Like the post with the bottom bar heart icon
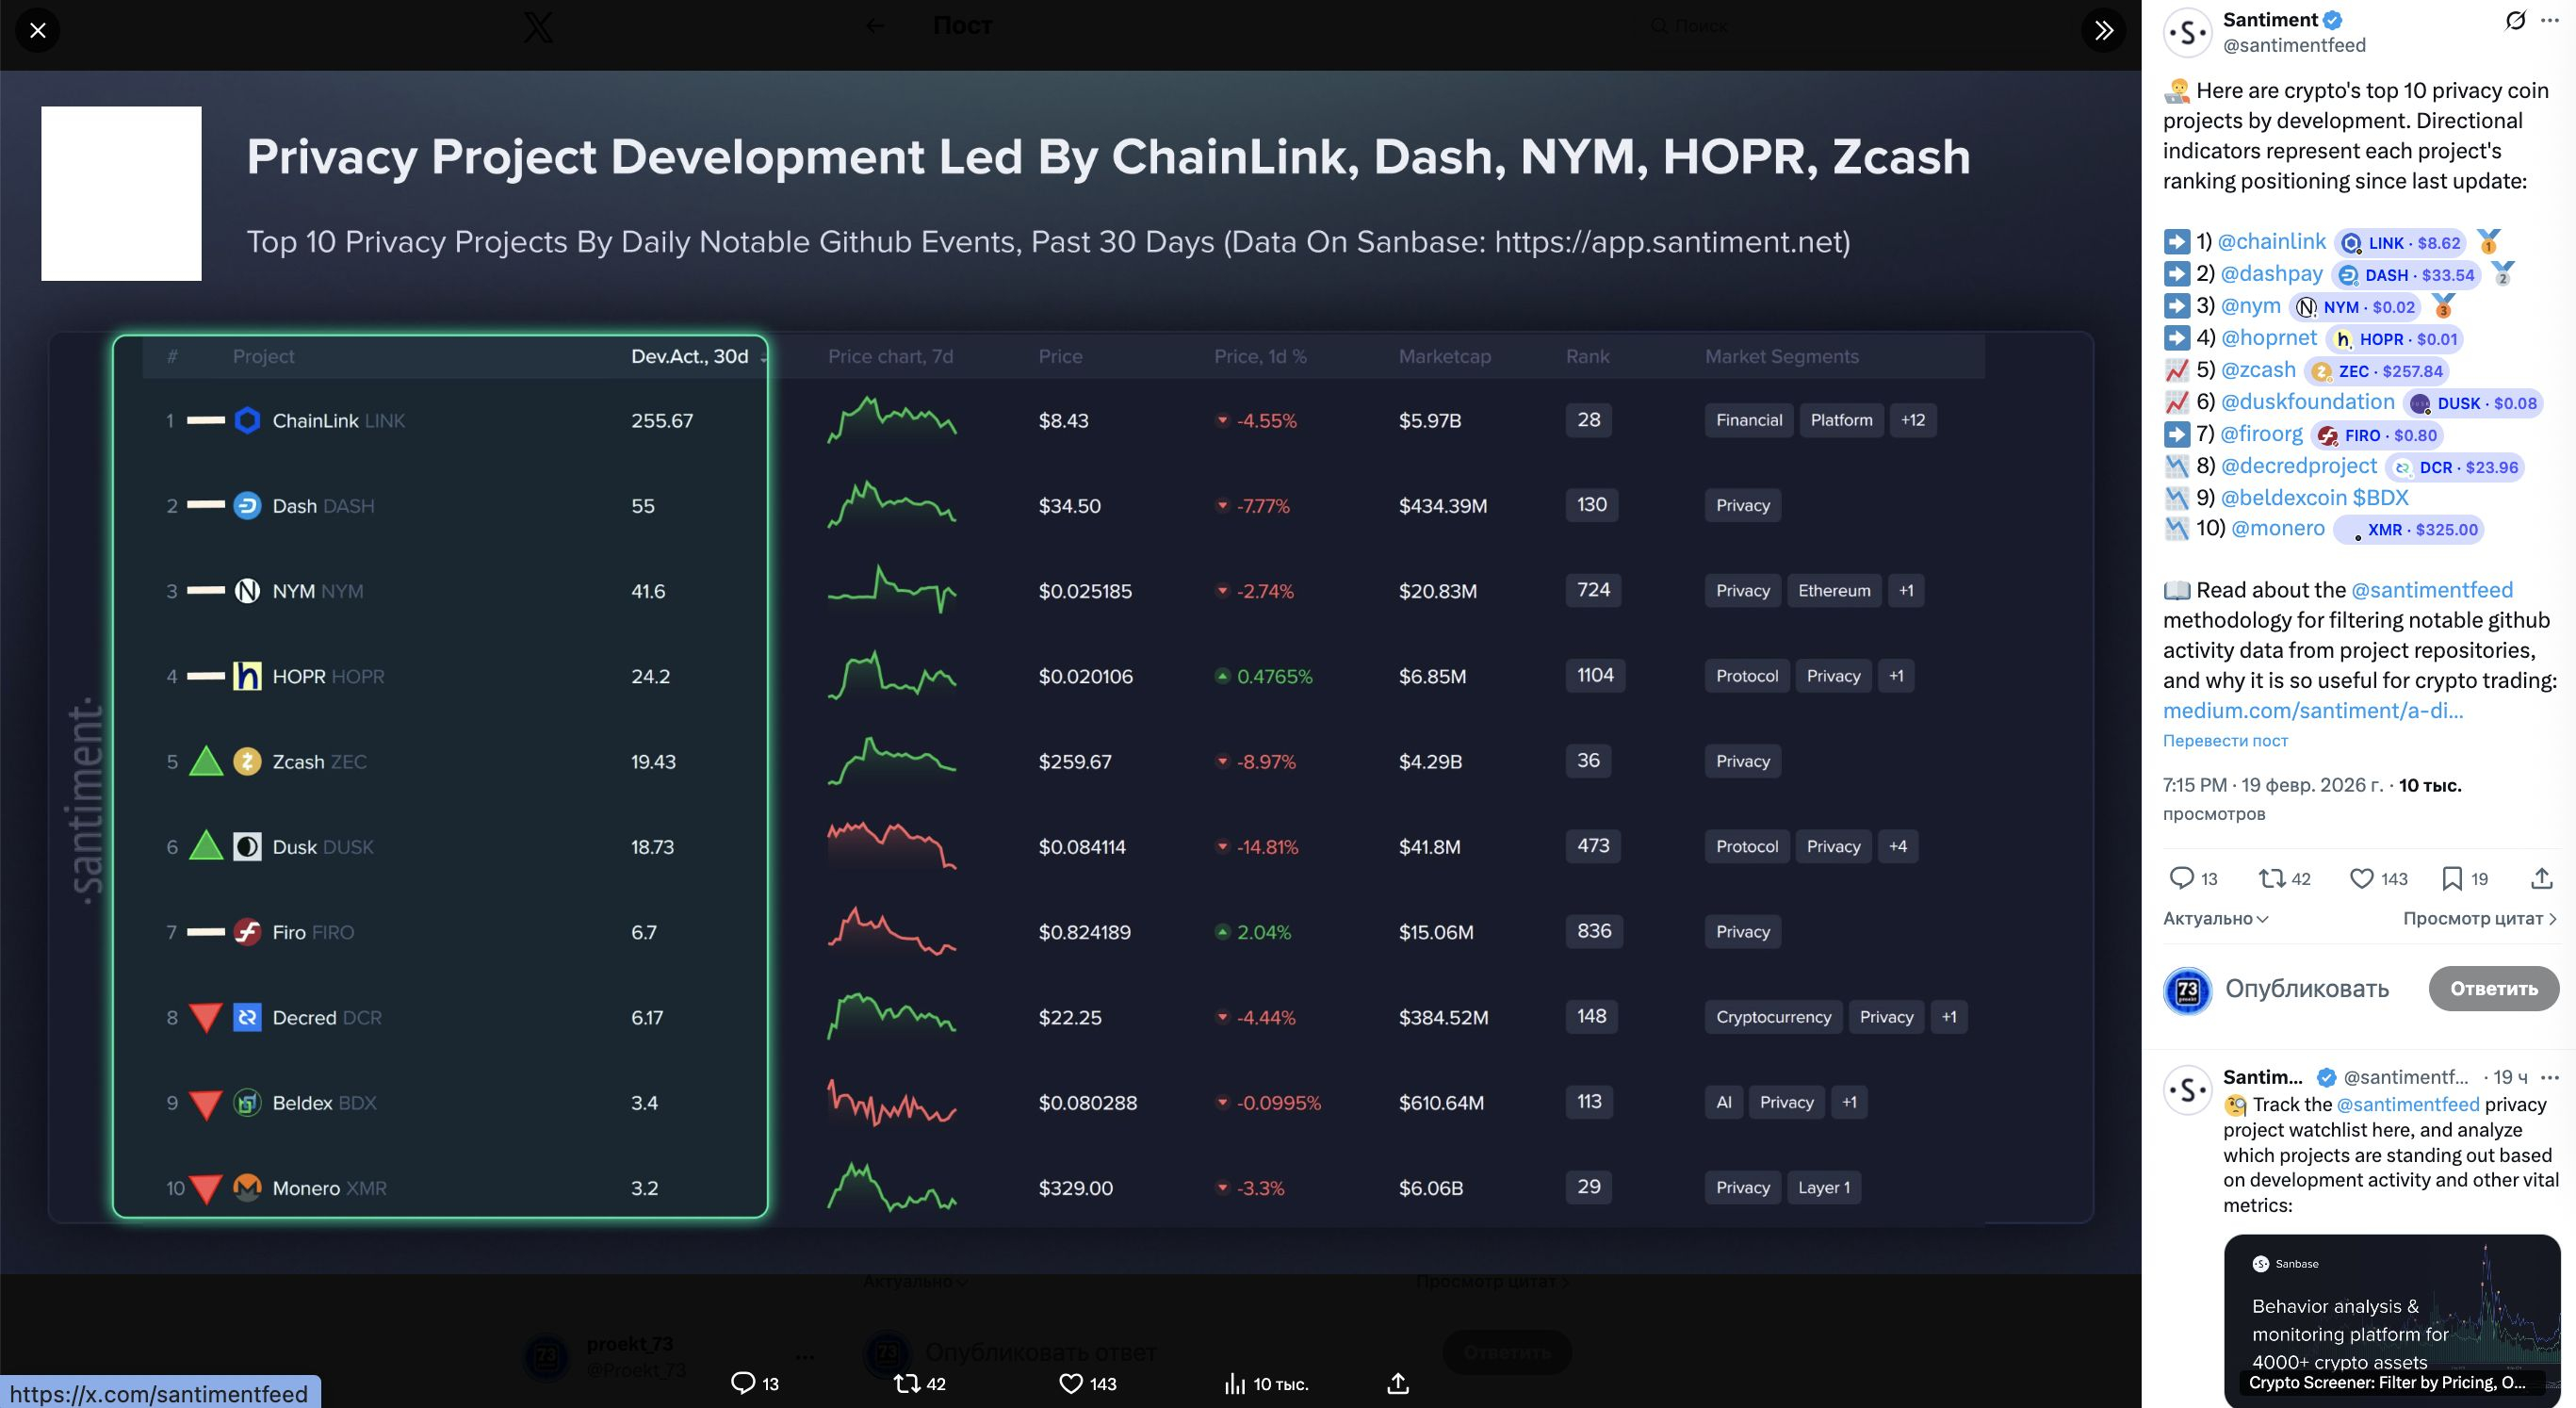The width and height of the screenshot is (2576, 1408). [x=1070, y=1384]
